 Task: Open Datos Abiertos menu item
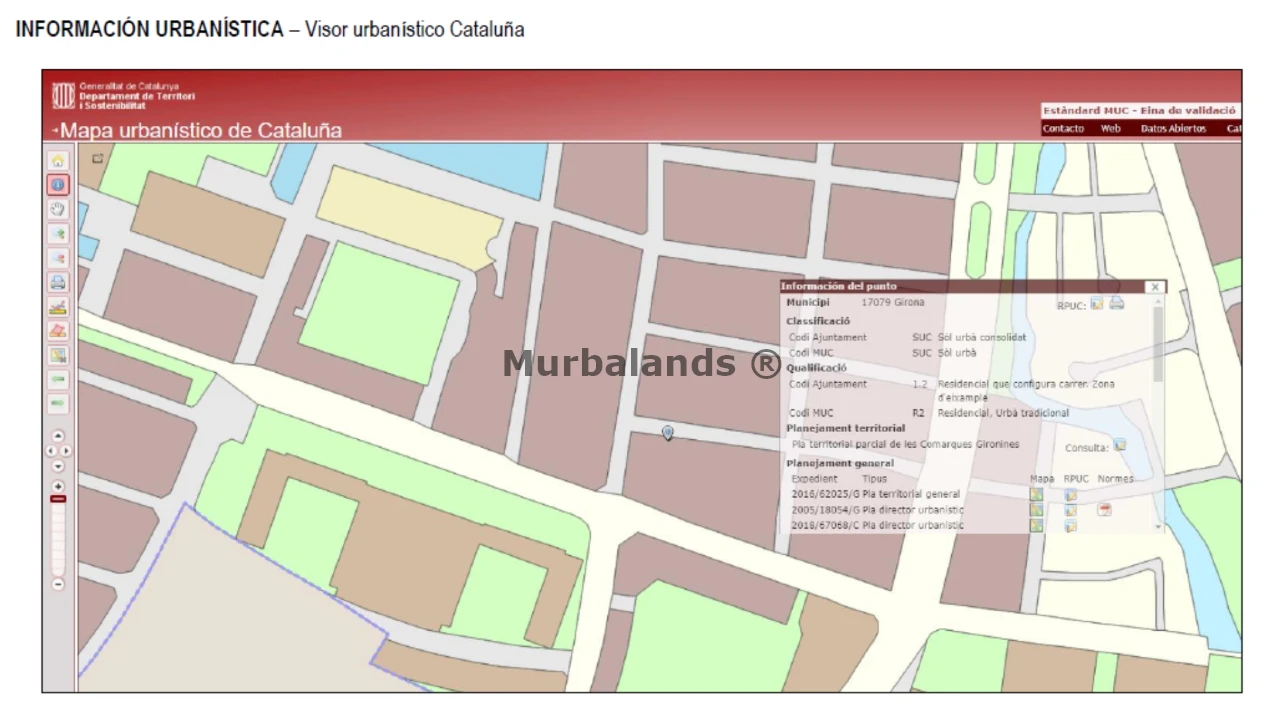pos(1173,129)
